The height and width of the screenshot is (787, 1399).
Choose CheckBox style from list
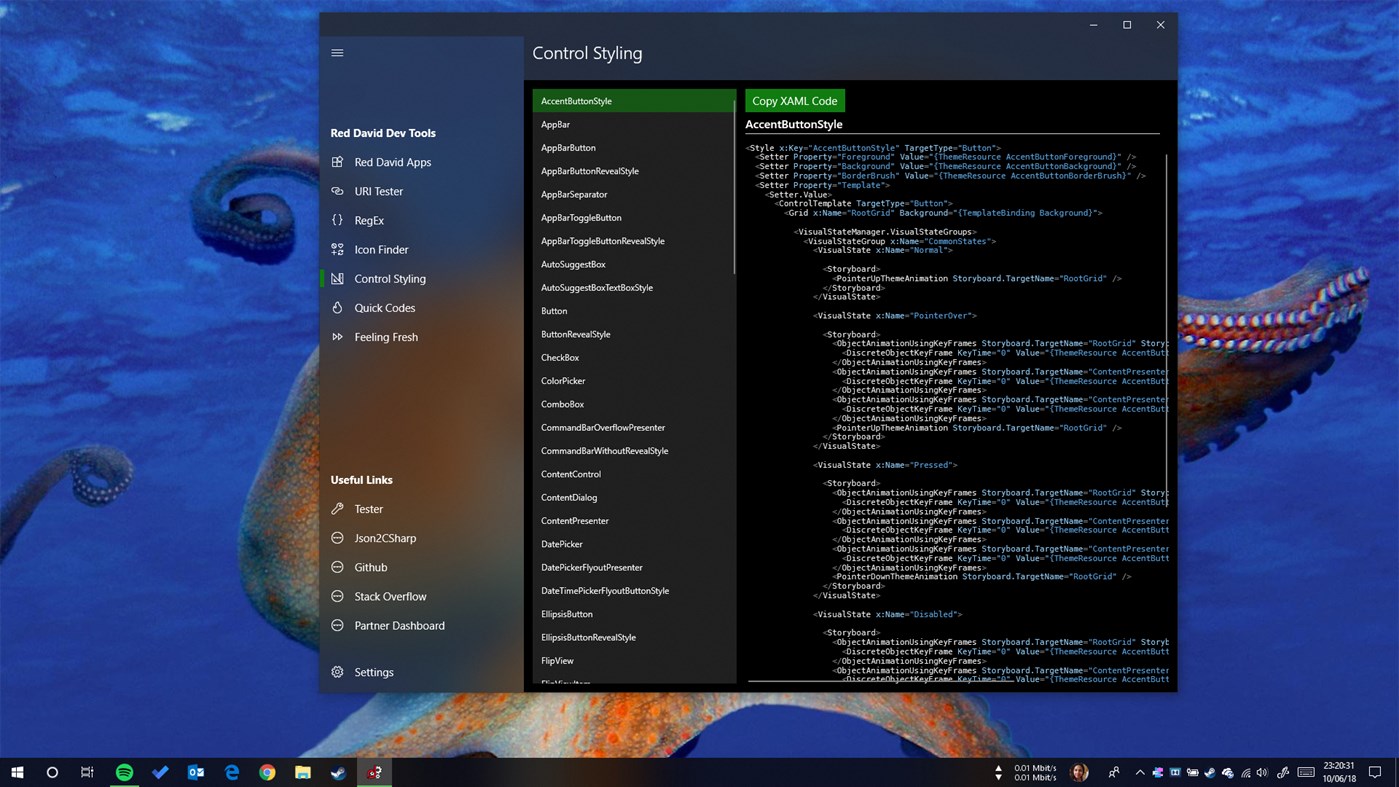click(634, 358)
